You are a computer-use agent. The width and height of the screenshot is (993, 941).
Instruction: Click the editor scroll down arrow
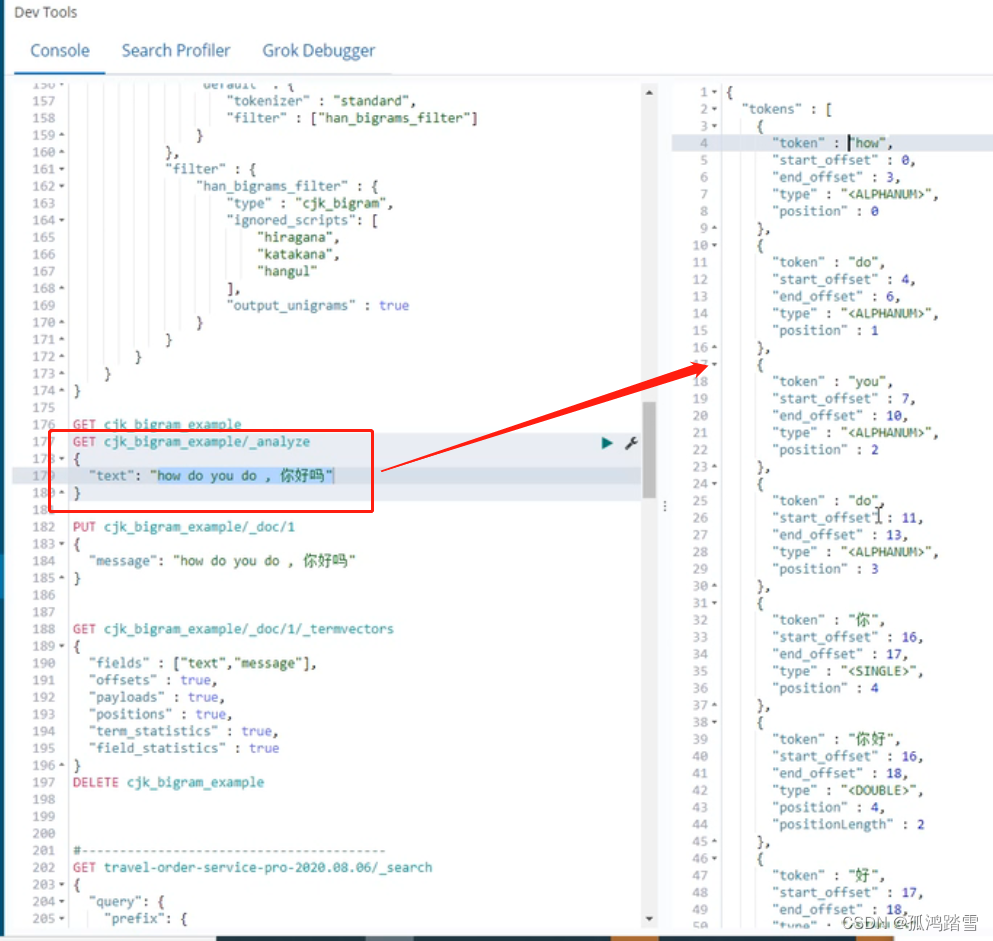649,919
